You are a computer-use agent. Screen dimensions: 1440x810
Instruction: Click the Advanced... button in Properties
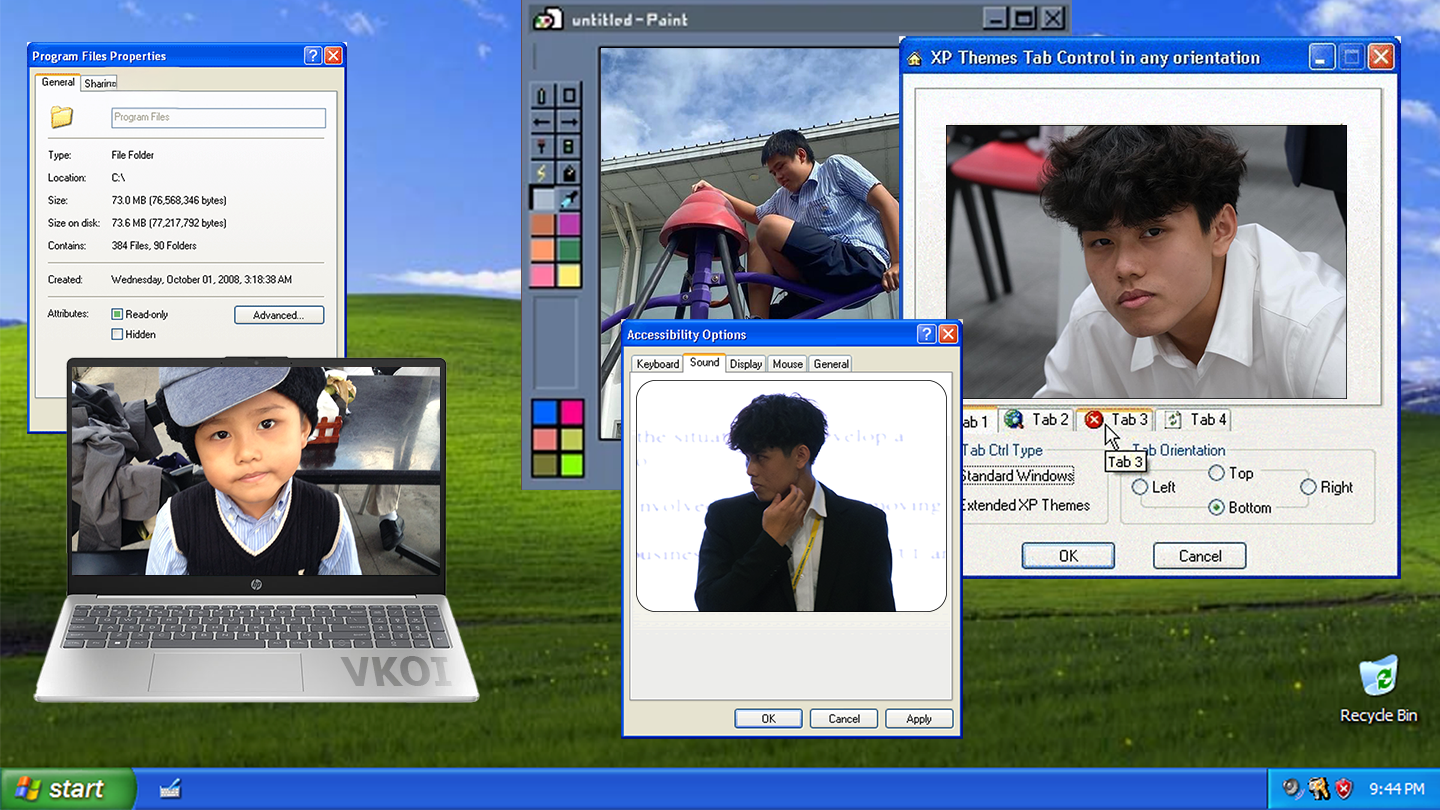point(279,315)
